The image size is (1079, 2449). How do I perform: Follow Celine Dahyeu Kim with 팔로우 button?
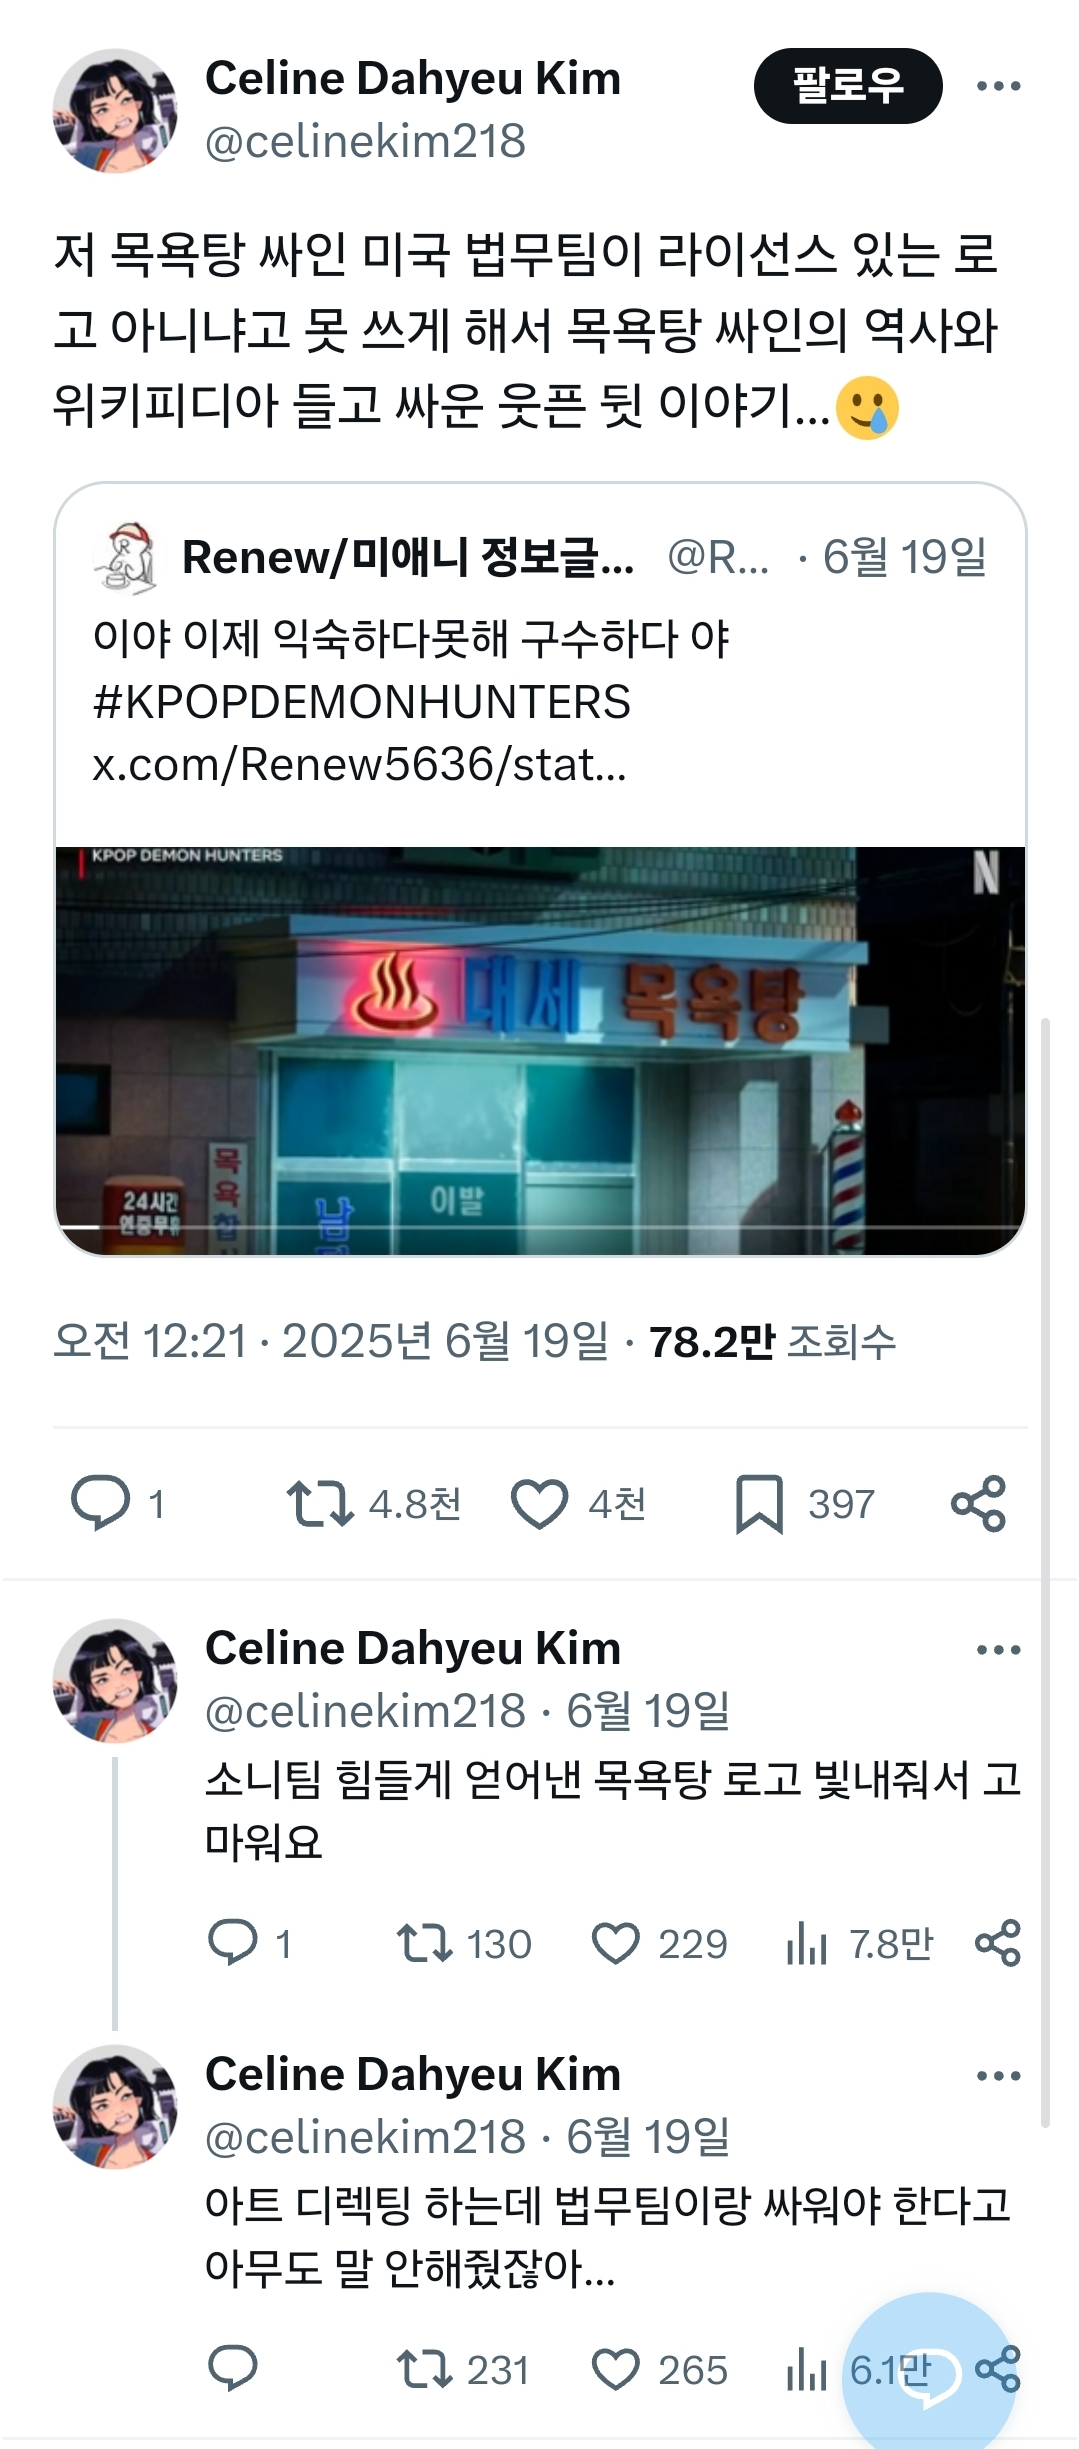coord(847,86)
